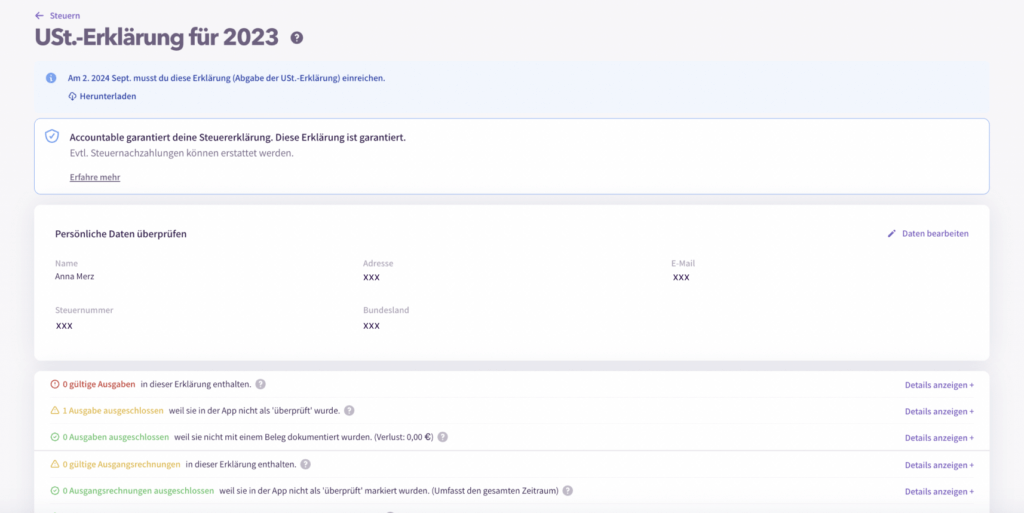The height and width of the screenshot is (513, 1024).
Task: Open the Erfahre mehr link
Action: point(95,177)
